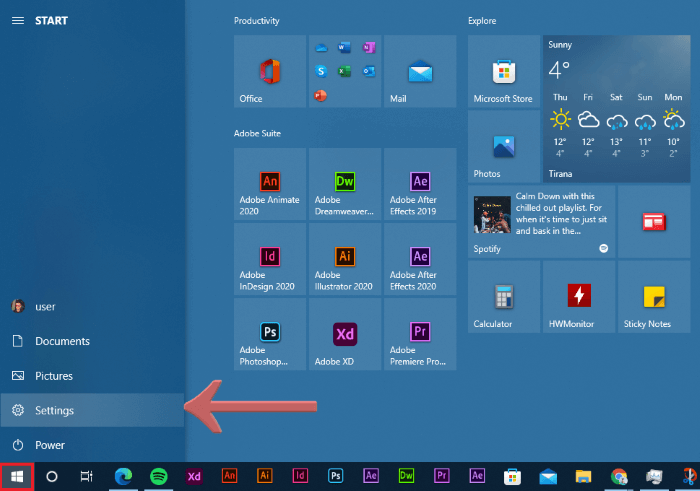Launch Dreamweaver from the taskbar
This screenshot has height=491, width=700.
point(406,476)
